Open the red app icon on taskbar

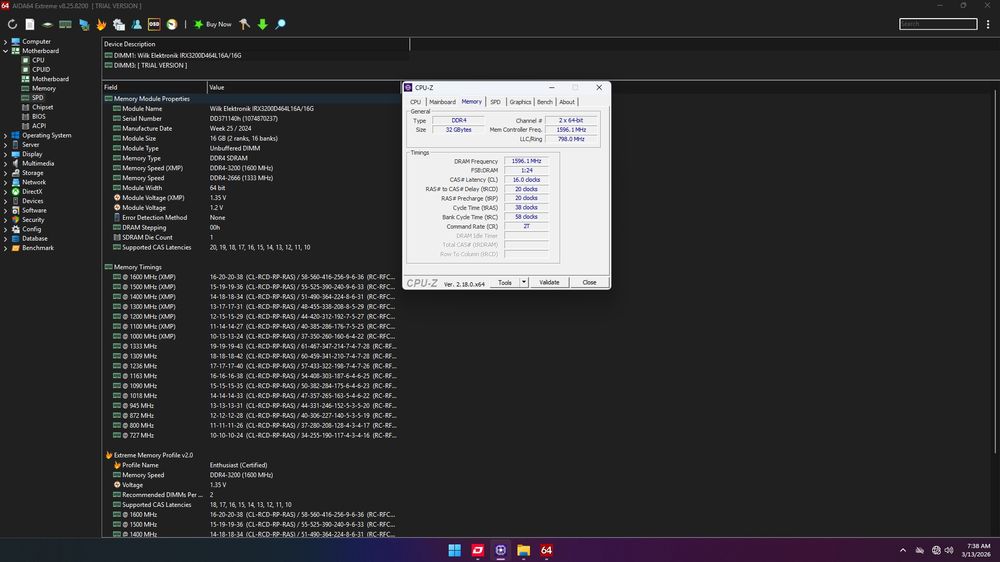pyautogui.click(x=478, y=550)
